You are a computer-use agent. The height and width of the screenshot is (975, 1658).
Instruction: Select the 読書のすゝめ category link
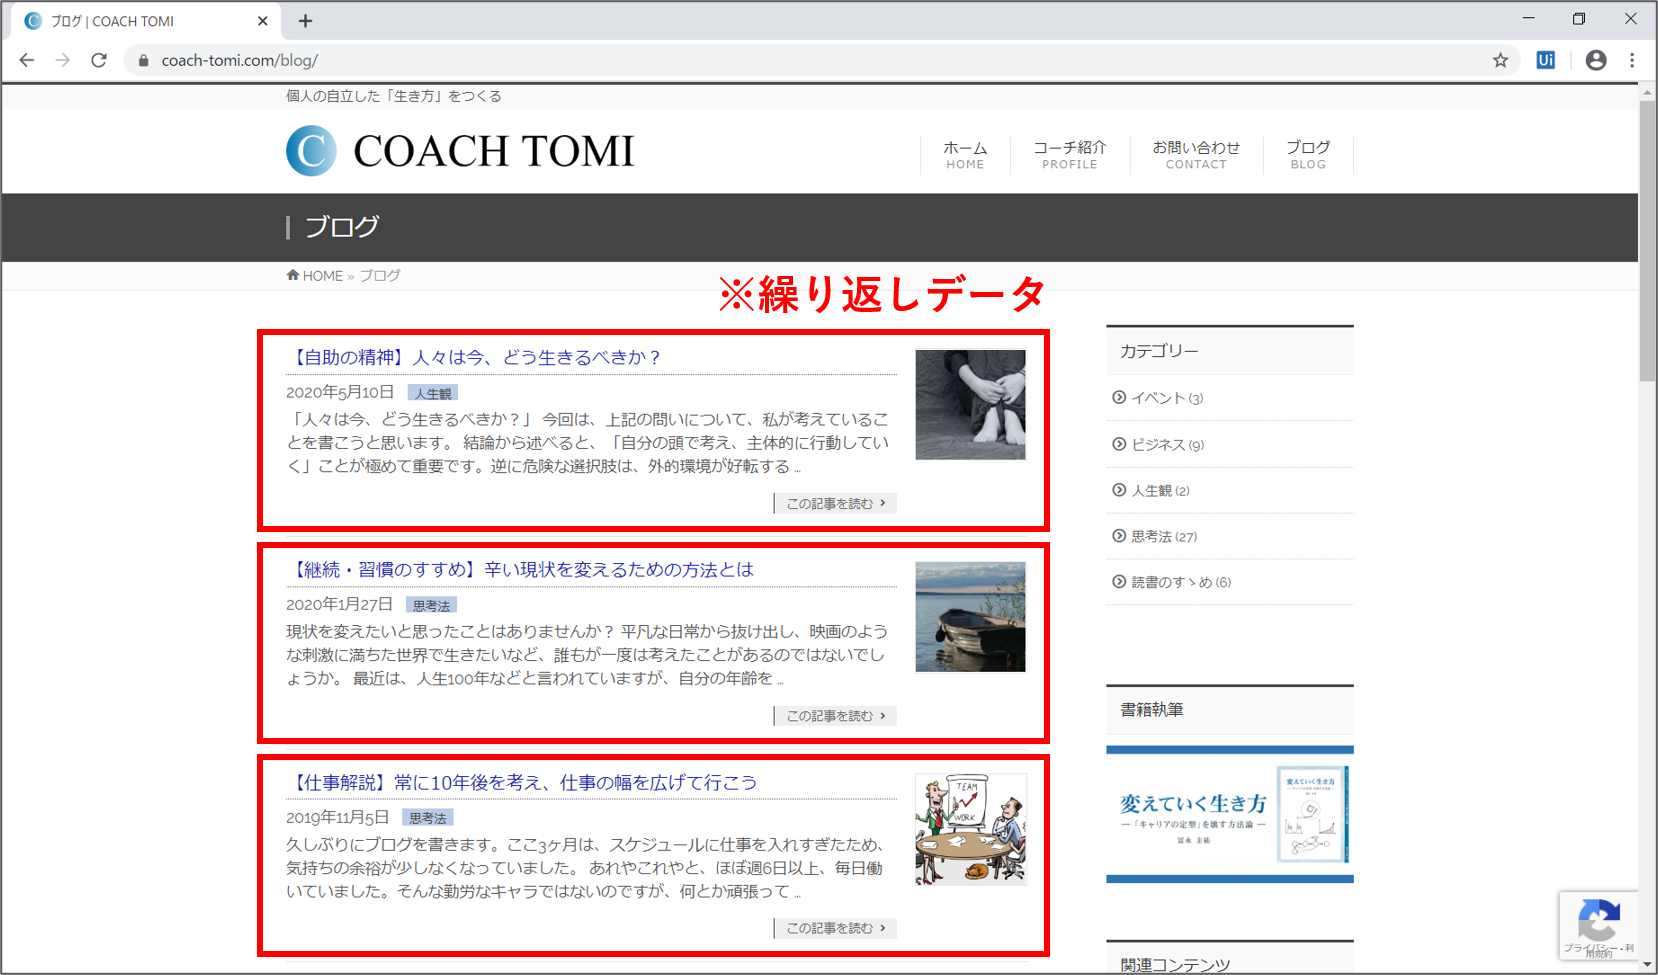coord(1171,583)
